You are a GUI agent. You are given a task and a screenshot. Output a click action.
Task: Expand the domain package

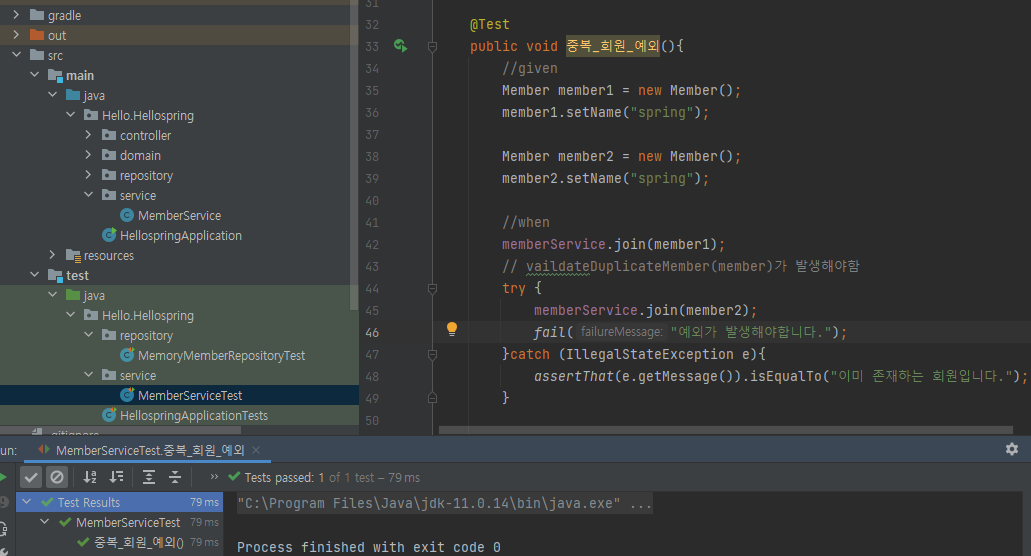(88, 155)
